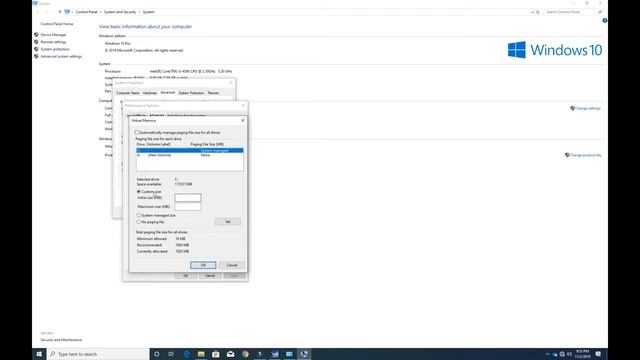The width and height of the screenshot is (640, 360).
Task: Launch Google Chrome from taskbar
Action: 245,354
